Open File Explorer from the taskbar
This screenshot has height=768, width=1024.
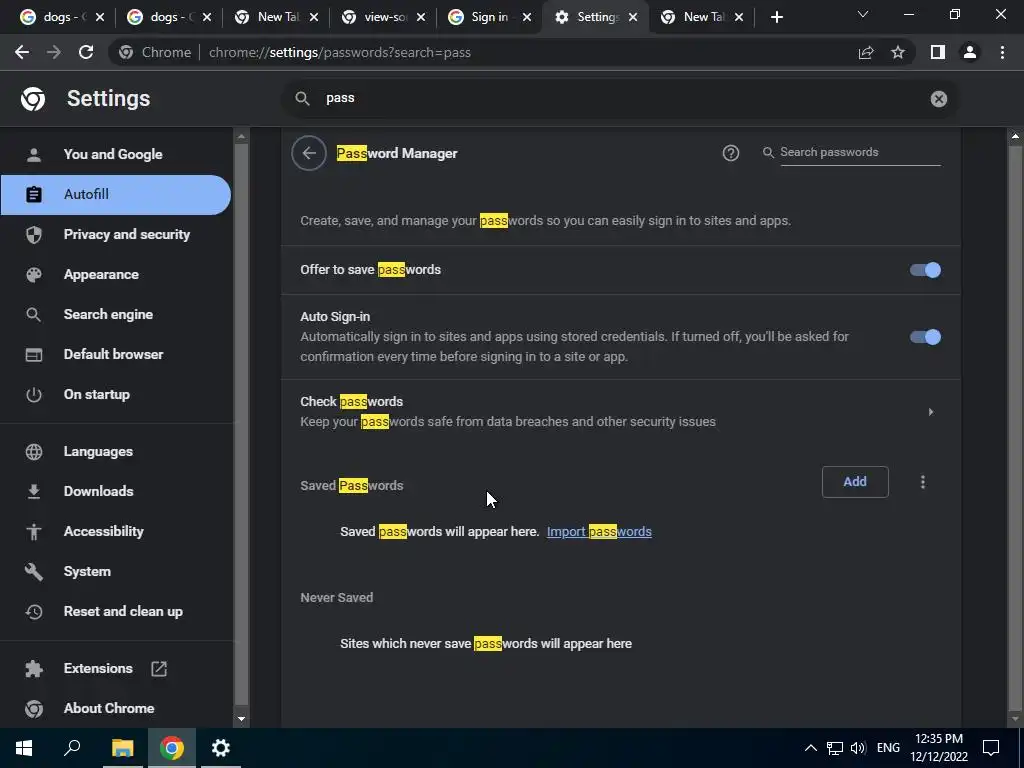pyautogui.click(x=122, y=748)
